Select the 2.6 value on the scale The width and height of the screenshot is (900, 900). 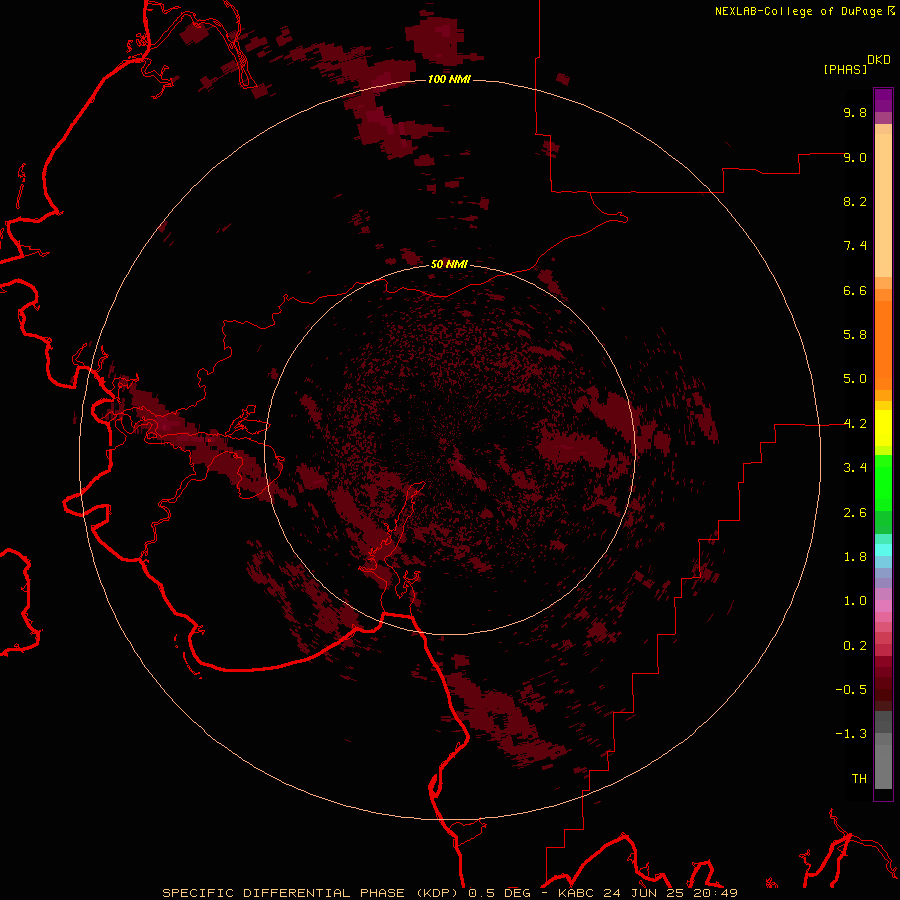pos(855,513)
